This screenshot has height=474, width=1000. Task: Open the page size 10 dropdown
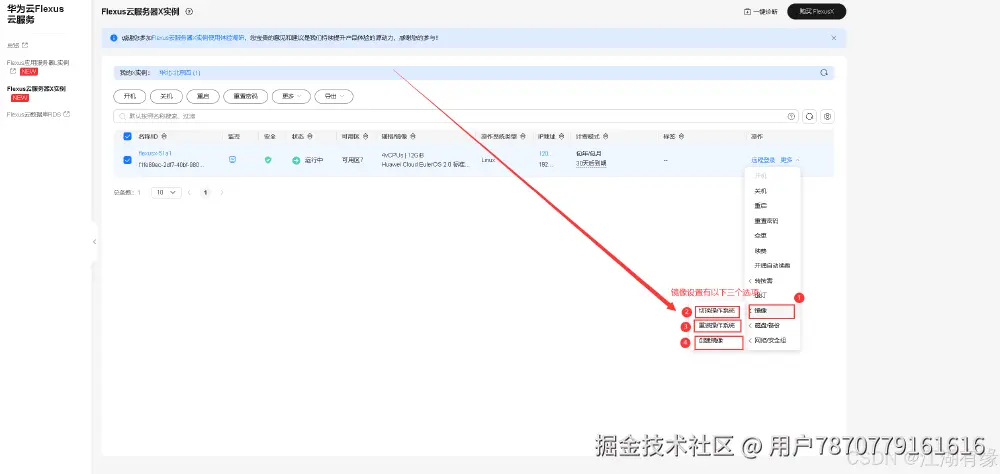[x=166, y=192]
